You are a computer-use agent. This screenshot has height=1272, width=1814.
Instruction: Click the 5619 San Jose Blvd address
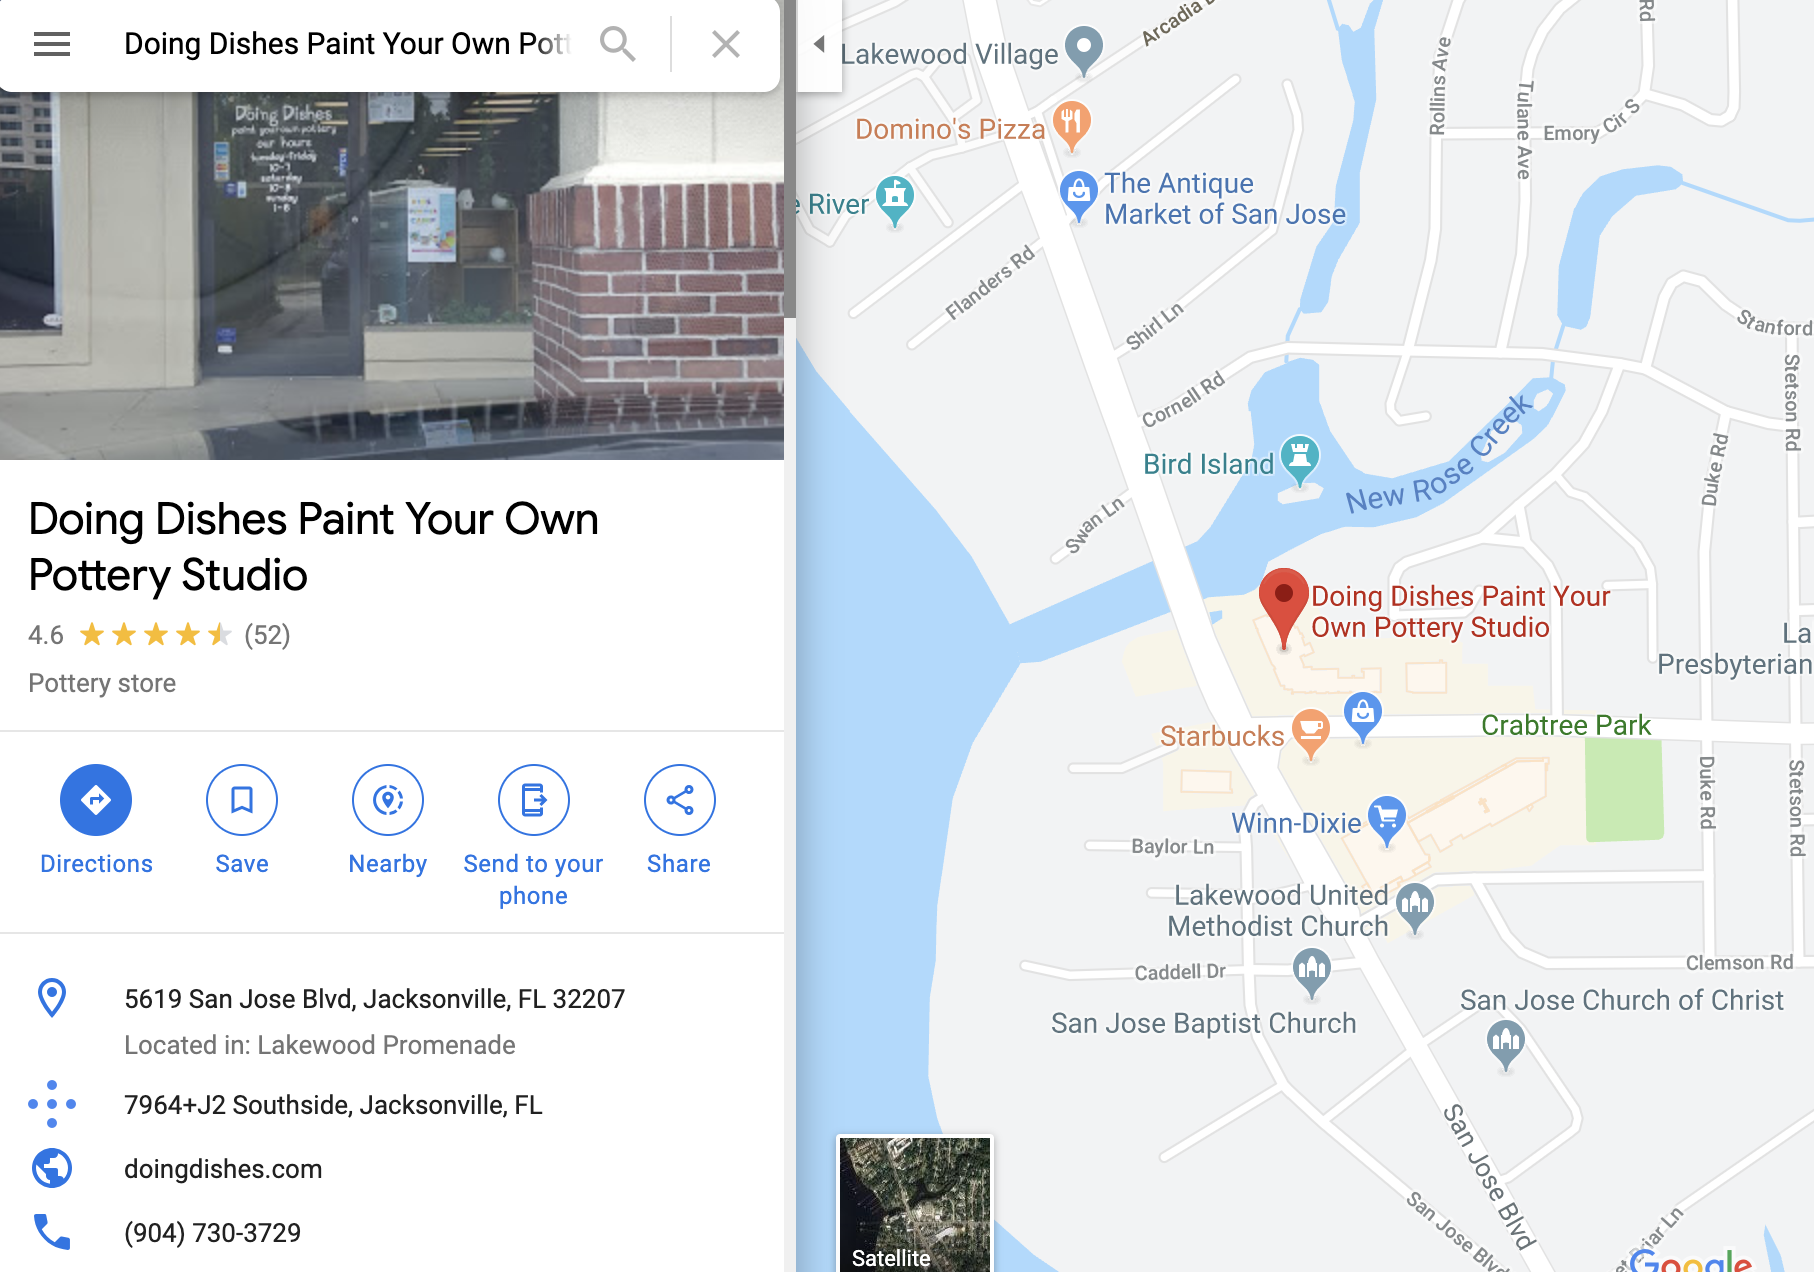click(374, 999)
